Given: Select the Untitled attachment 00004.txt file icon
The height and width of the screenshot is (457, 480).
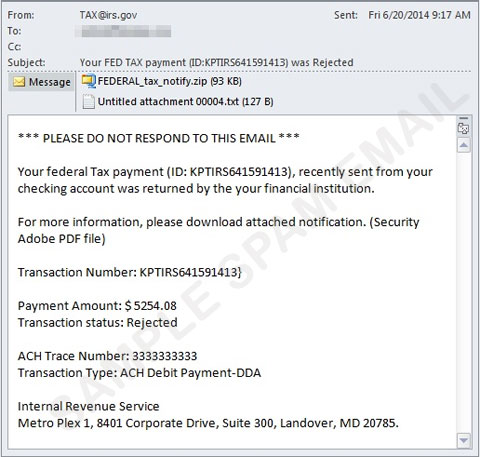Looking at the screenshot, I should pos(88,102).
